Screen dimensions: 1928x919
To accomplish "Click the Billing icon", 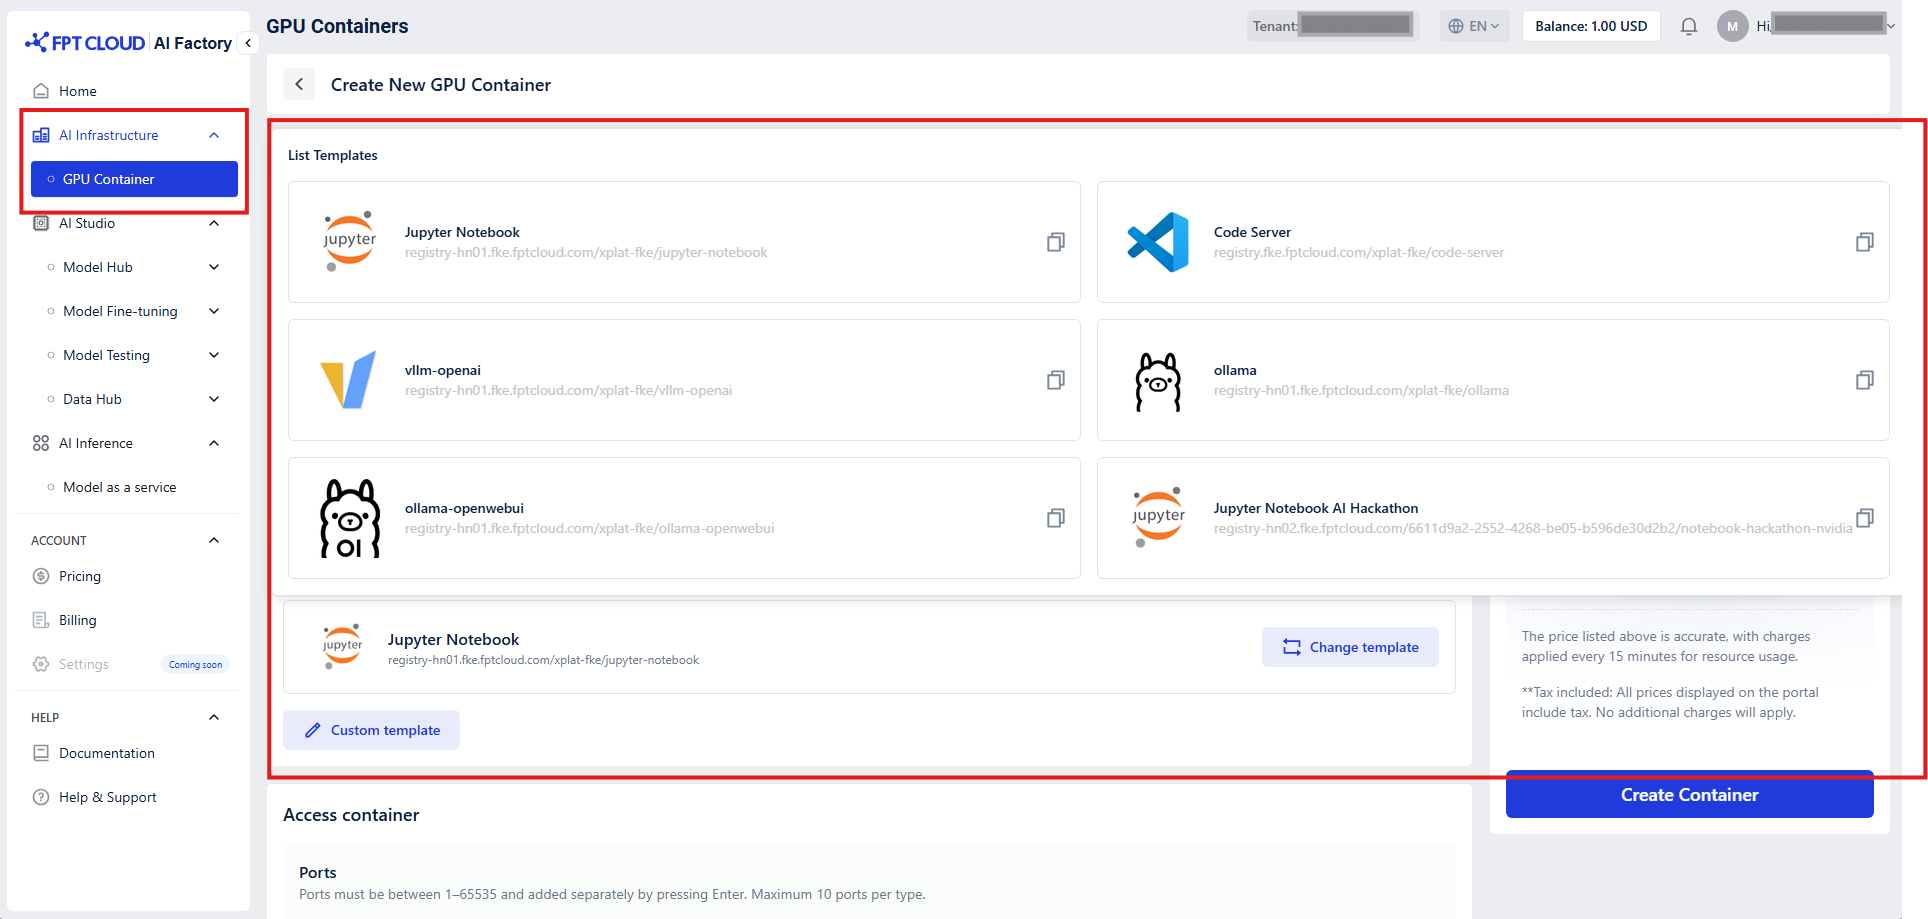I will [x=41, y=620].
